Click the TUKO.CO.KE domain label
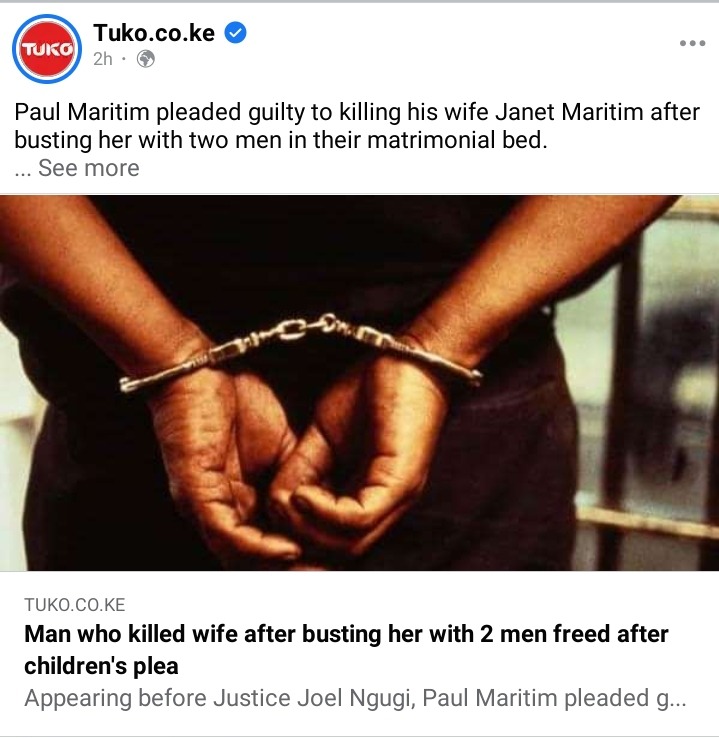719x738 pixels. 75,605
